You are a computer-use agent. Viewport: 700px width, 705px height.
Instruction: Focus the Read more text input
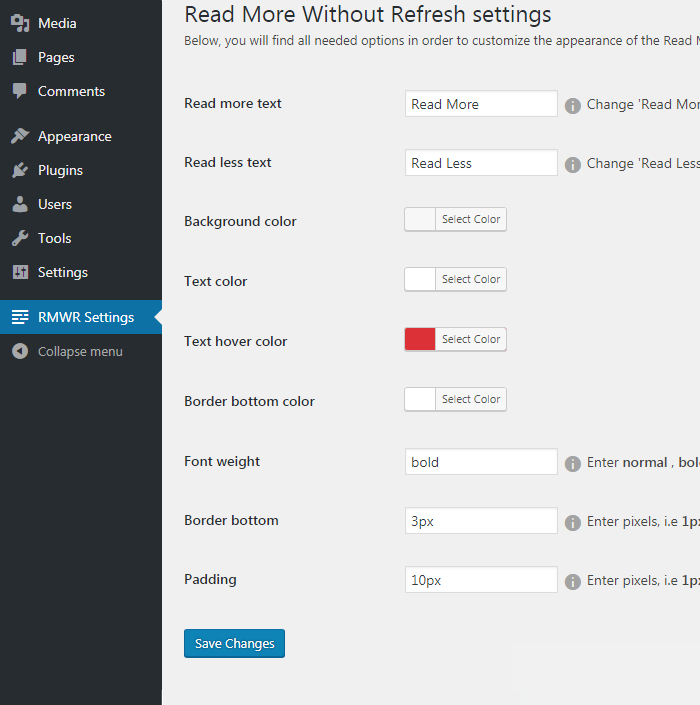click(481, 104)
